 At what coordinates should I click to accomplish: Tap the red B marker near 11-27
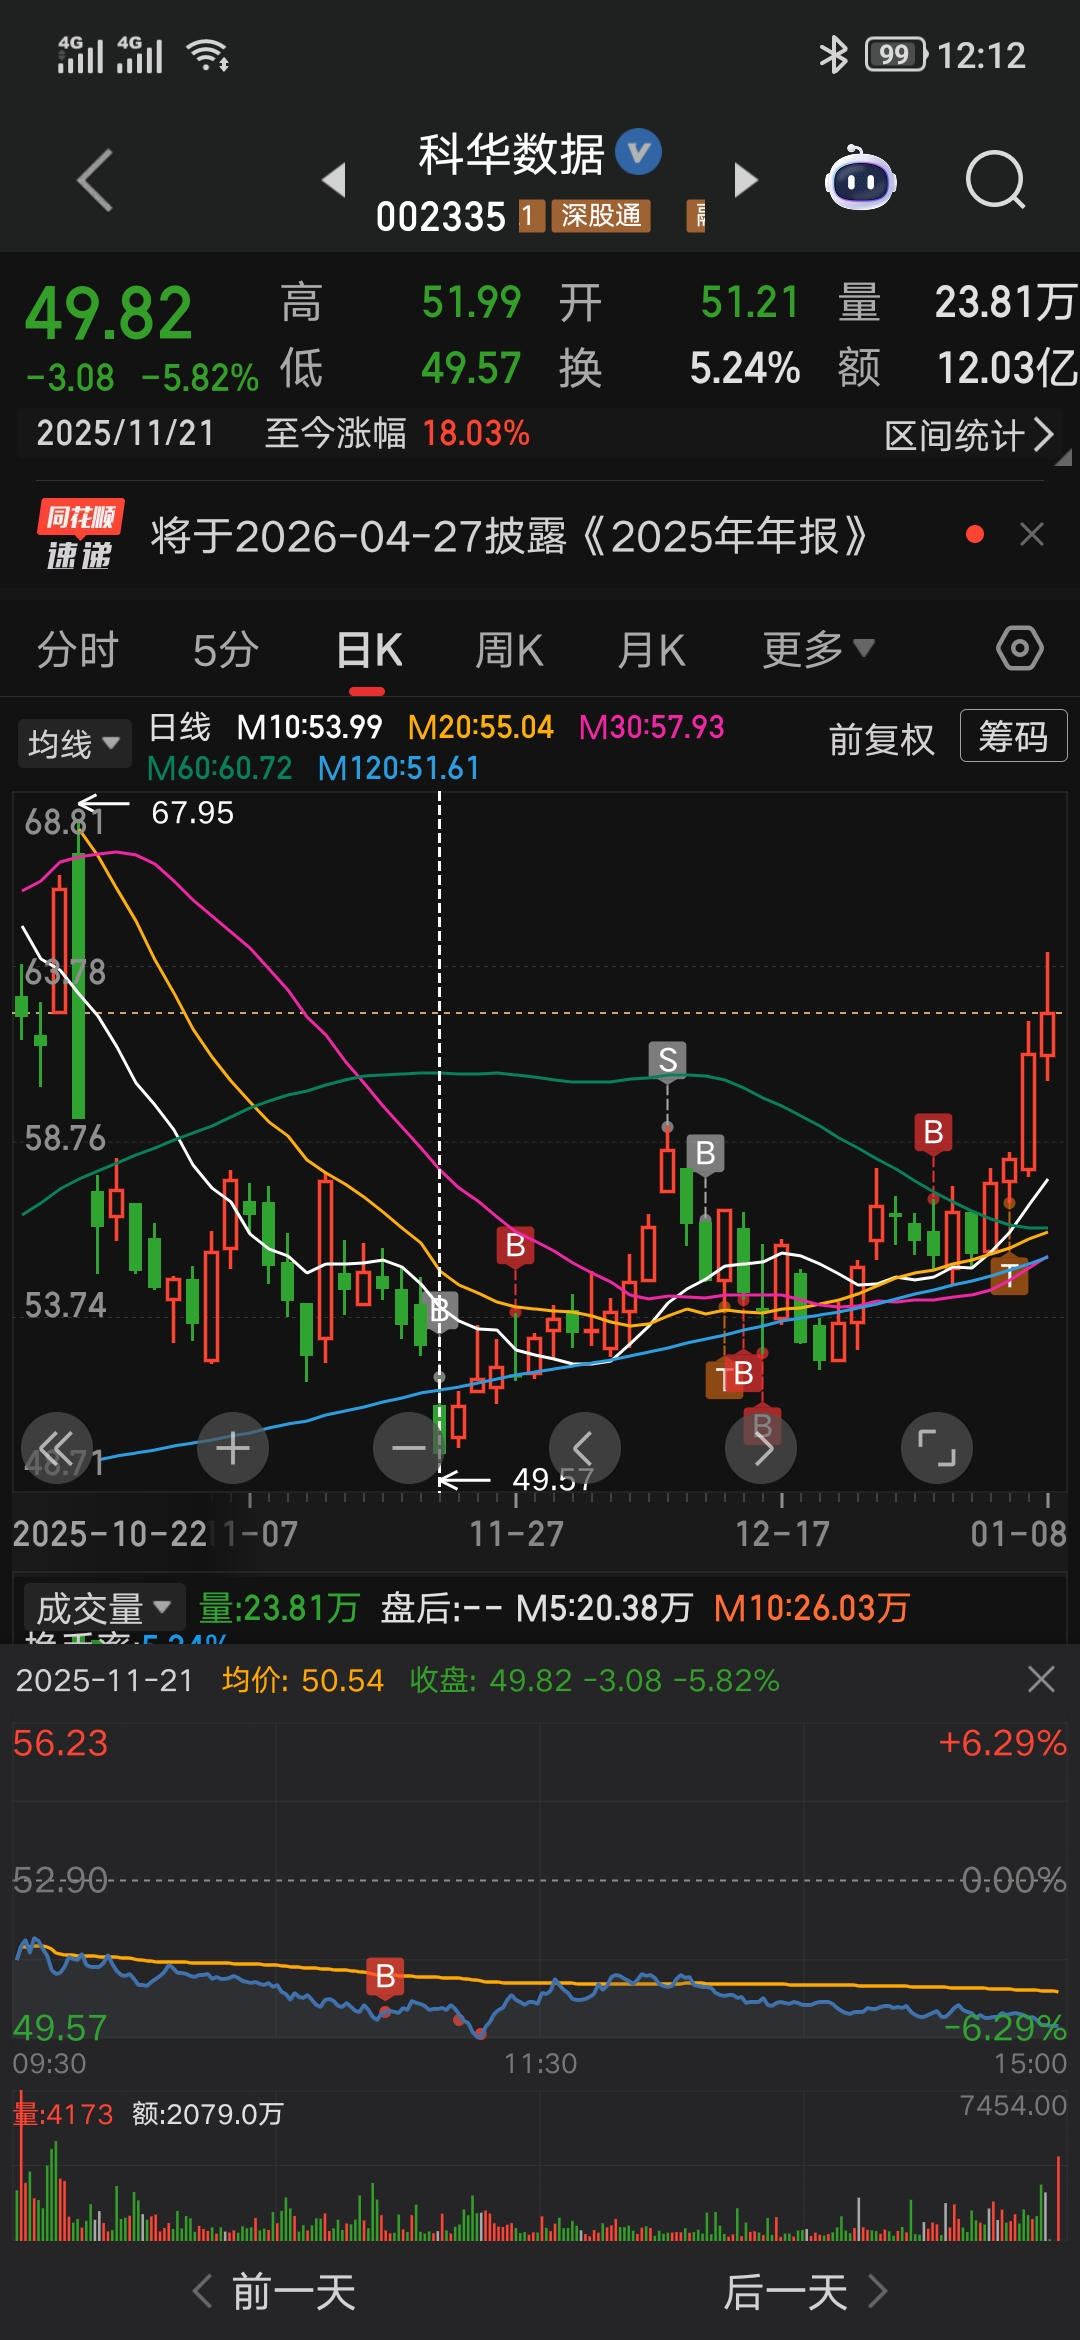[515, 1246]
